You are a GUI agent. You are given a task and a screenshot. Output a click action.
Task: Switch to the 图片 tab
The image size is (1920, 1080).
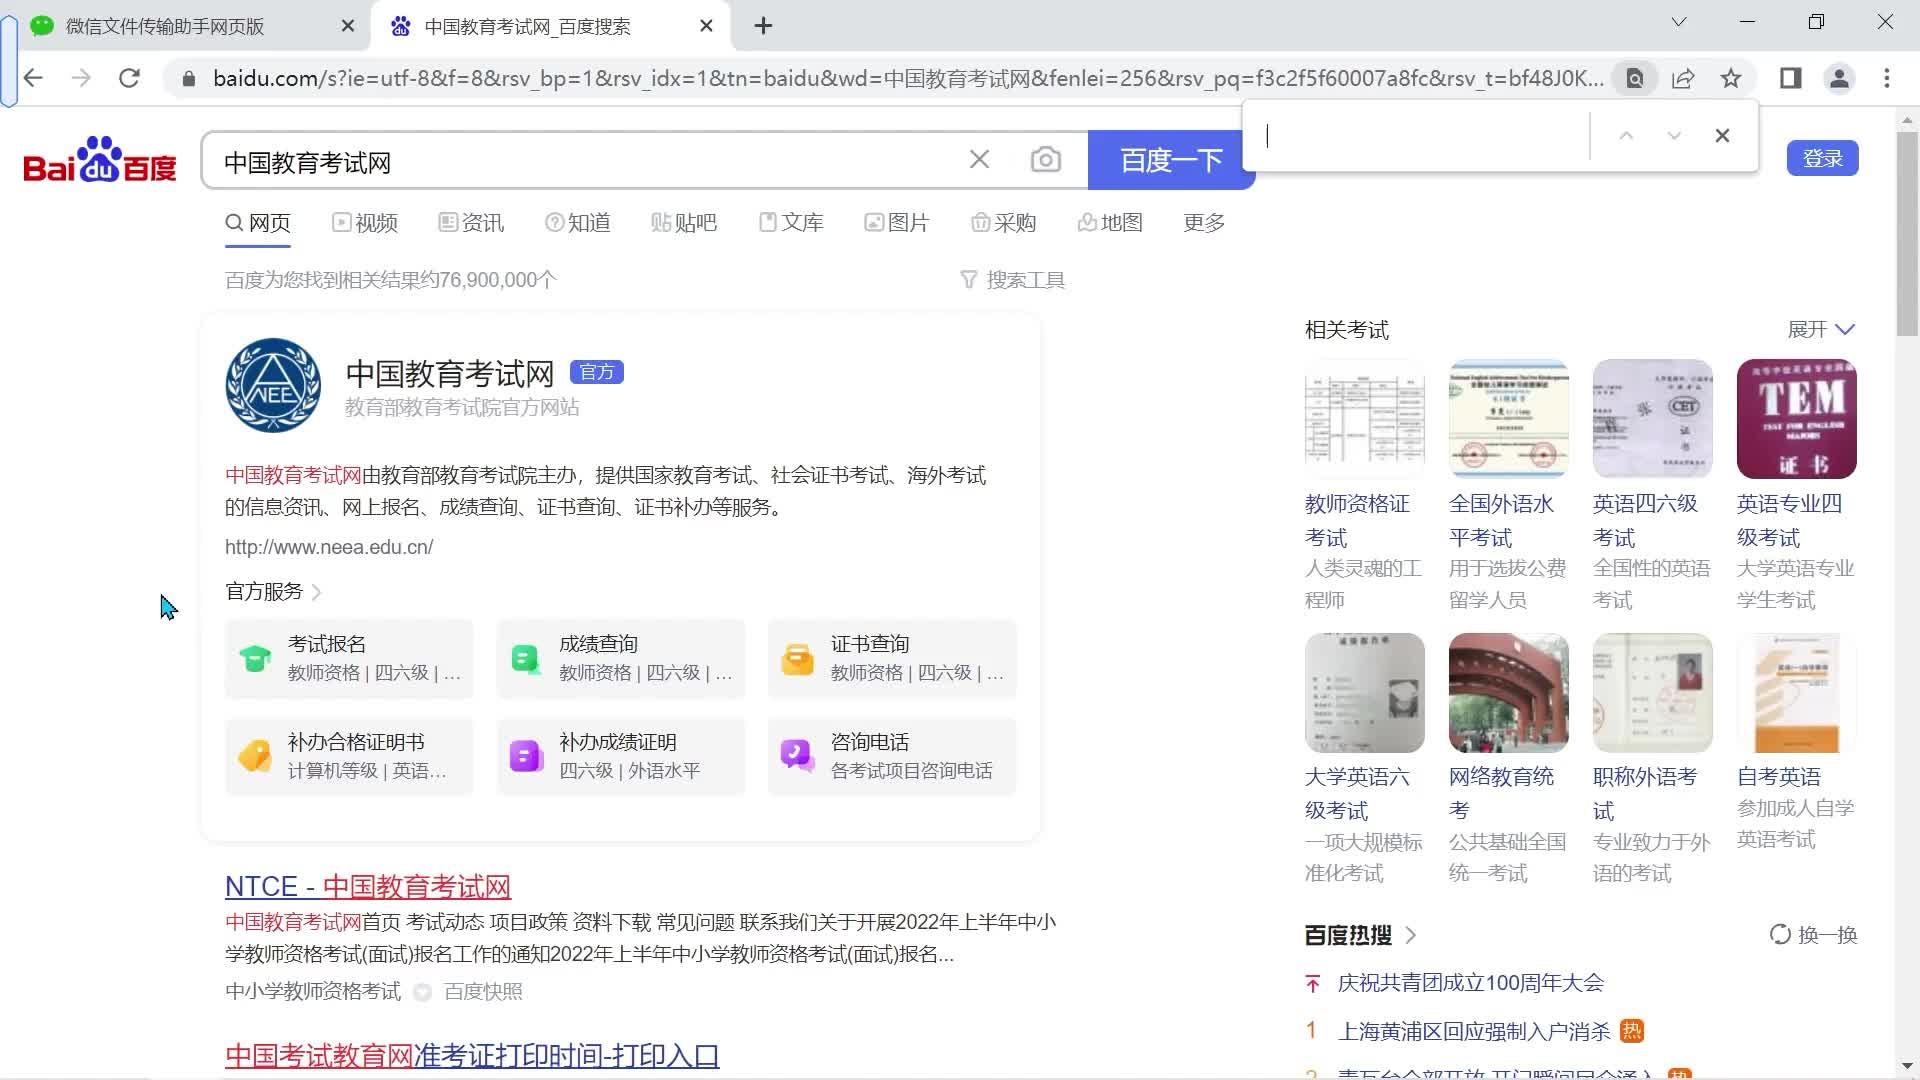[x=897, y=223]
